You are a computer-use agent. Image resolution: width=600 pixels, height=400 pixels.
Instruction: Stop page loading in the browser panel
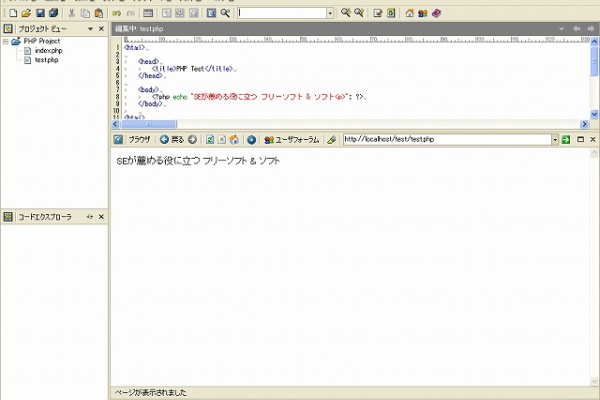point(222,140)
